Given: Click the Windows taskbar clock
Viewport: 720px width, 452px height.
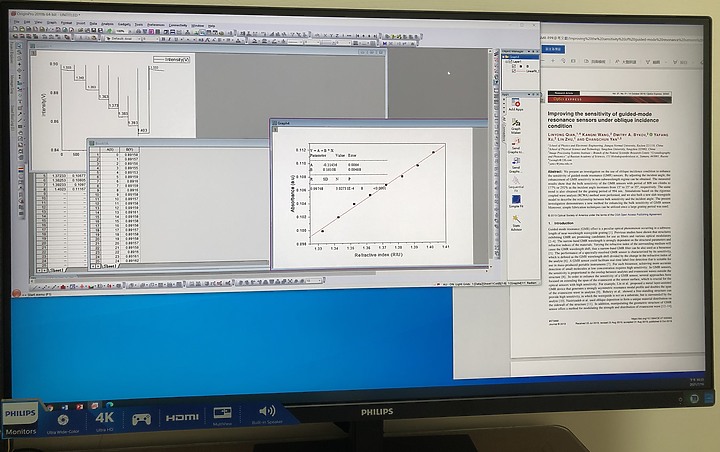Looking at the screenshot, I should click(696, 382).
